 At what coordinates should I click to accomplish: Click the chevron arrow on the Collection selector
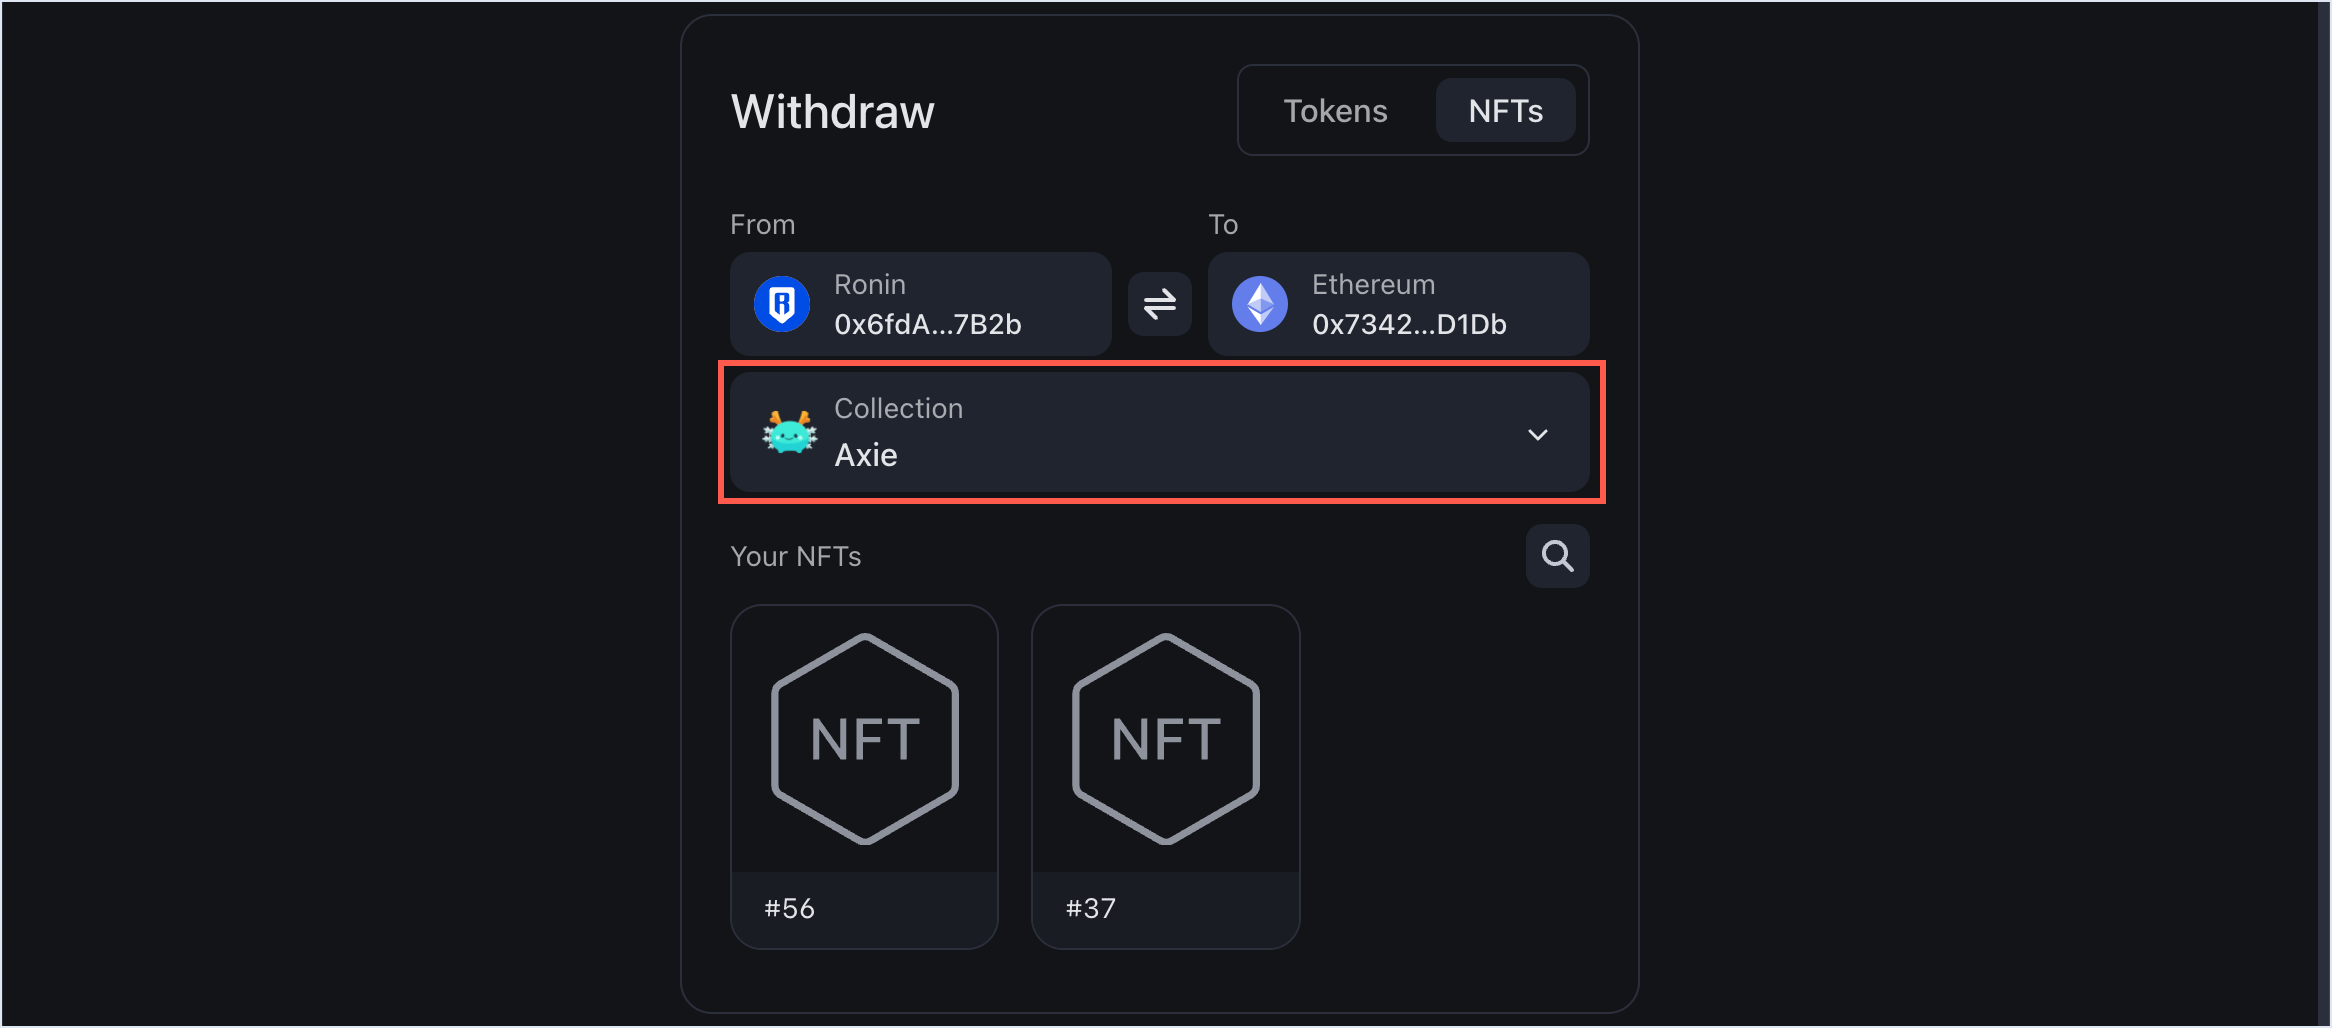1538,434
